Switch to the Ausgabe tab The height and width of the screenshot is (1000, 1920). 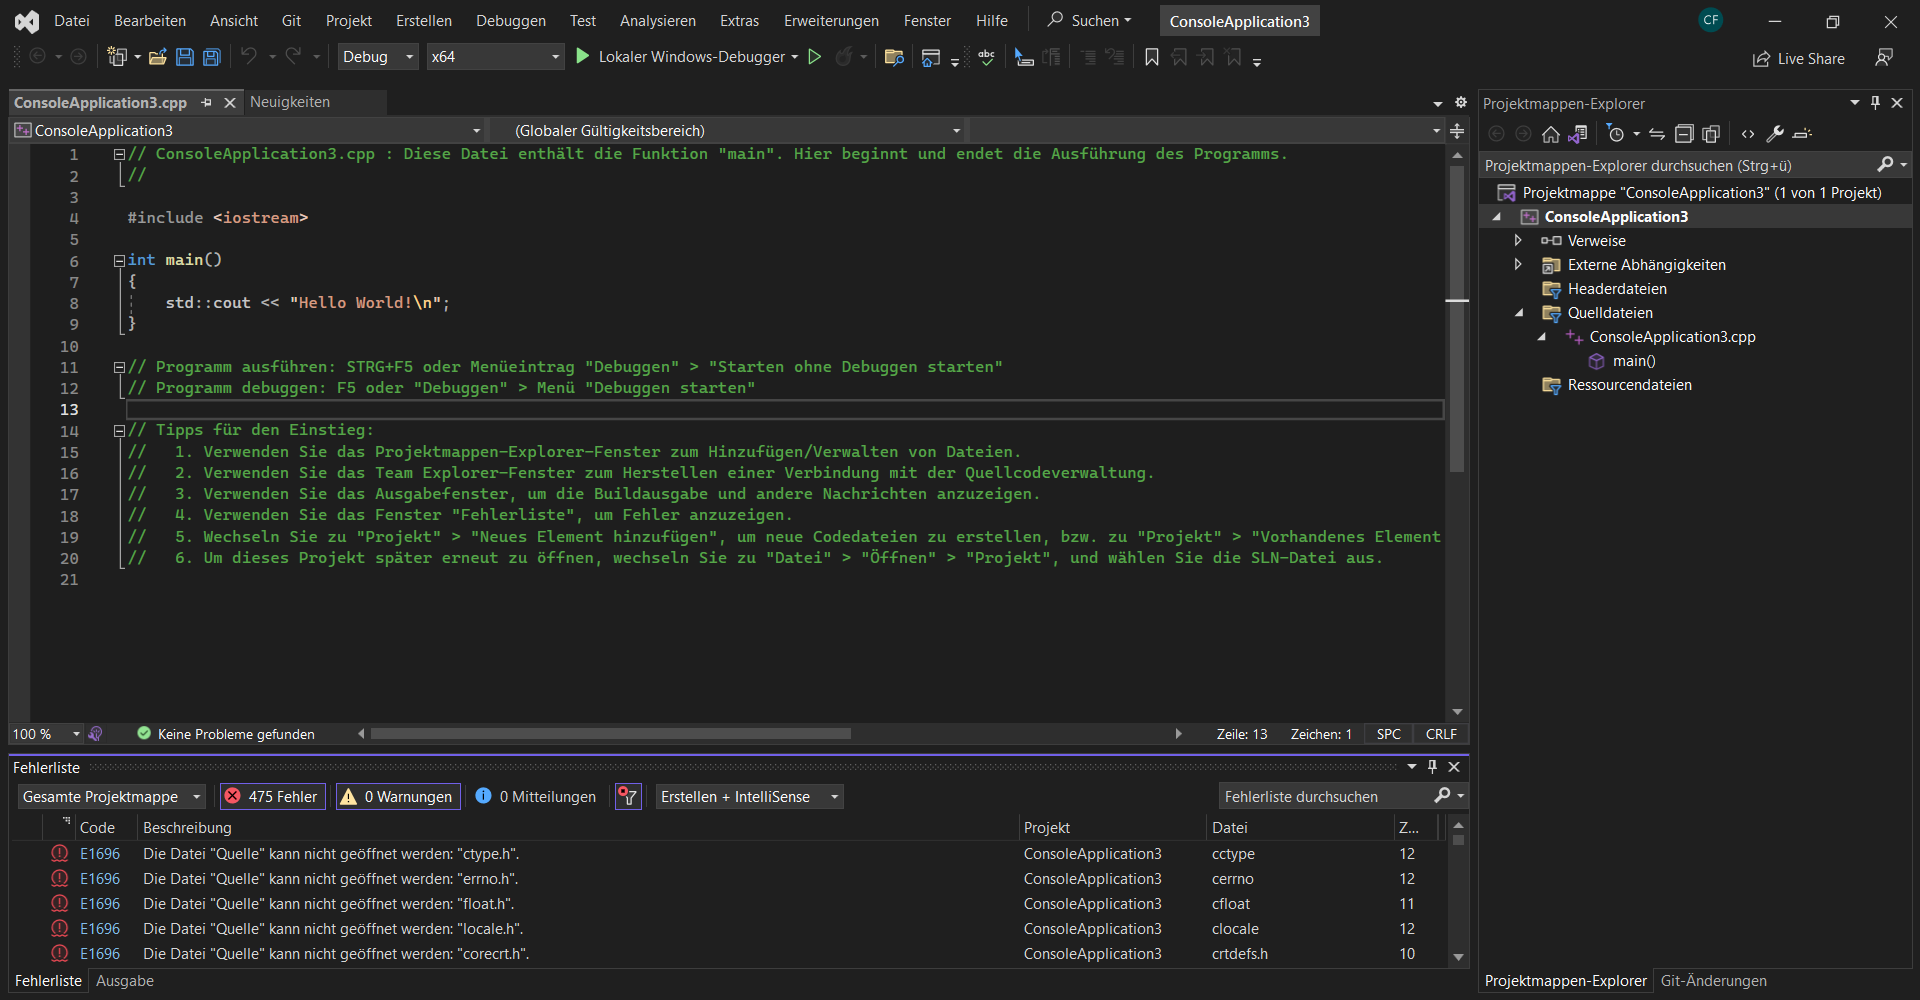click(124, 980)
